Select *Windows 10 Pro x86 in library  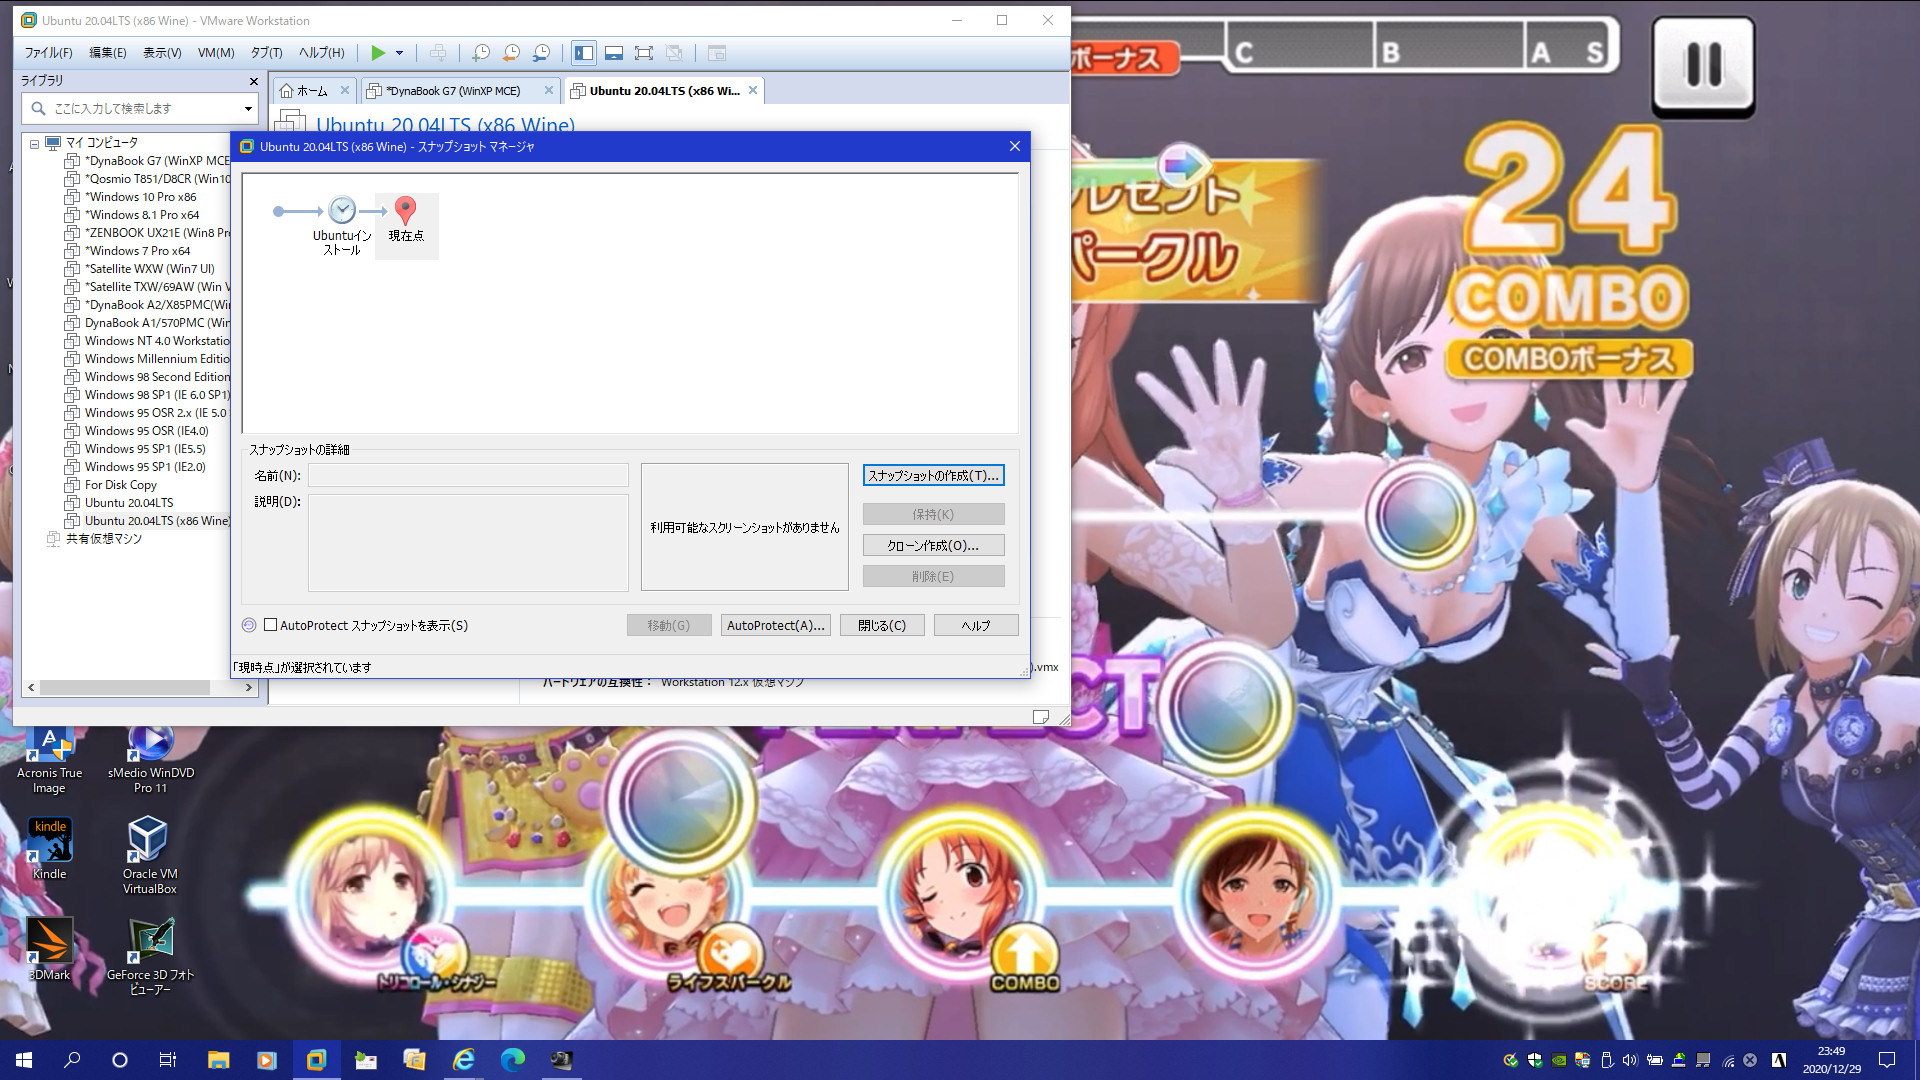click(x=140, y=197)
